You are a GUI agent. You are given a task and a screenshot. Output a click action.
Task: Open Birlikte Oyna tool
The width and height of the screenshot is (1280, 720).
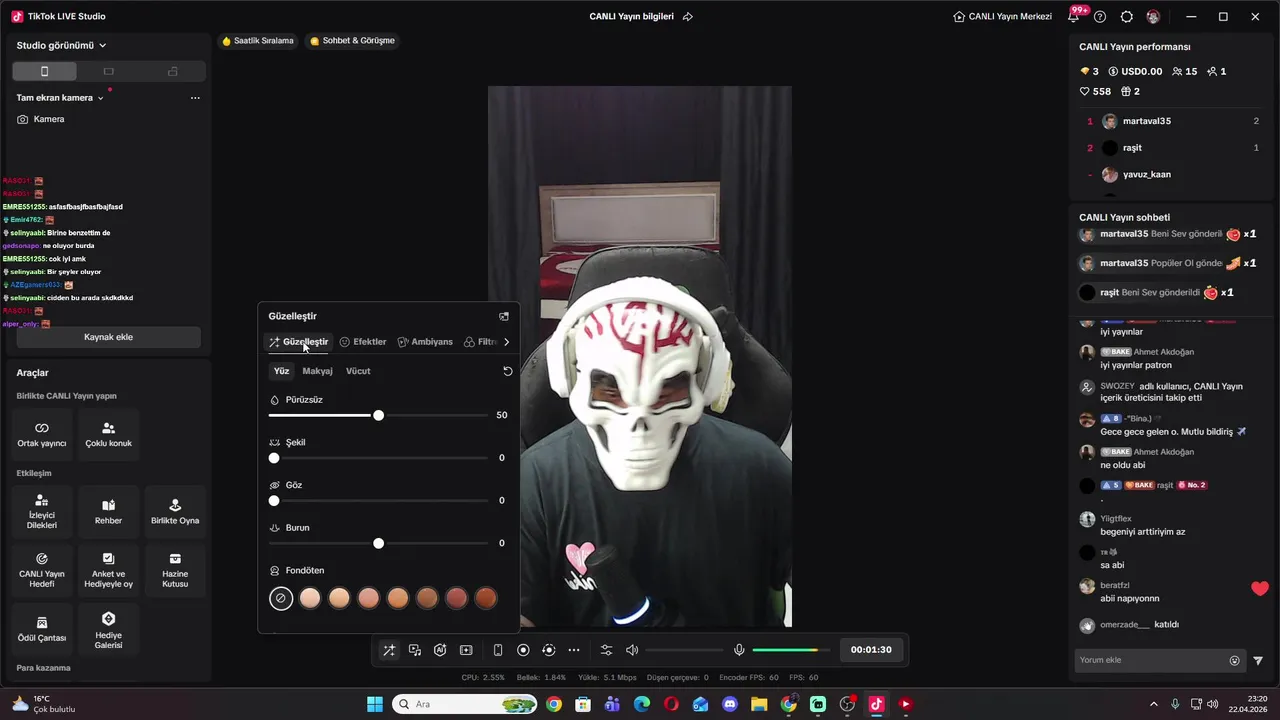[x=175, y=512]
